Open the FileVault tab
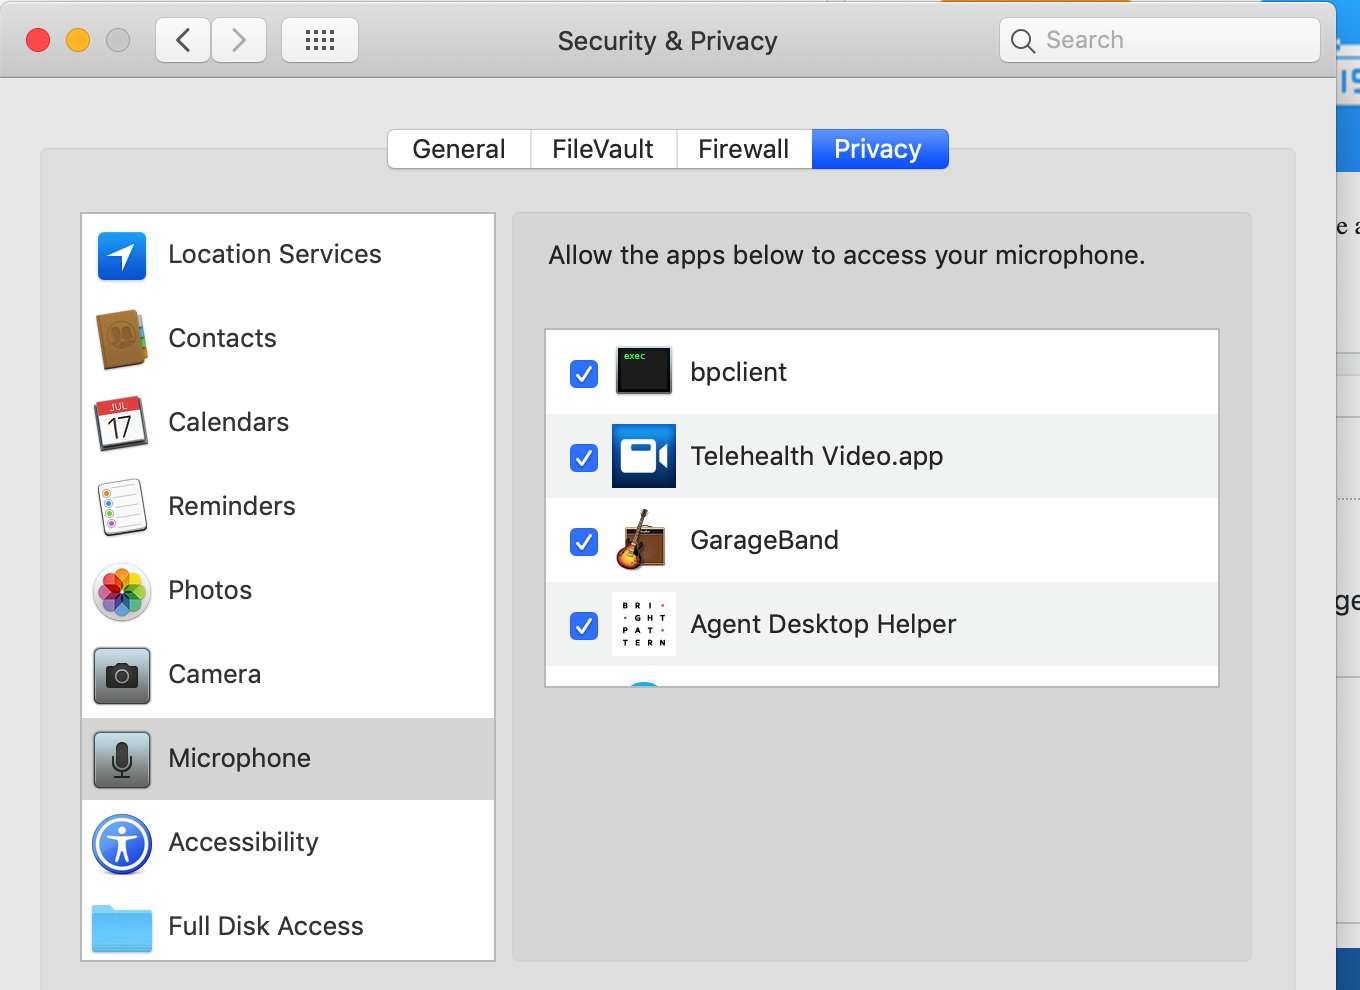Image resolution: width=1360 pixels, height=990 pixels. click(603, 149)
